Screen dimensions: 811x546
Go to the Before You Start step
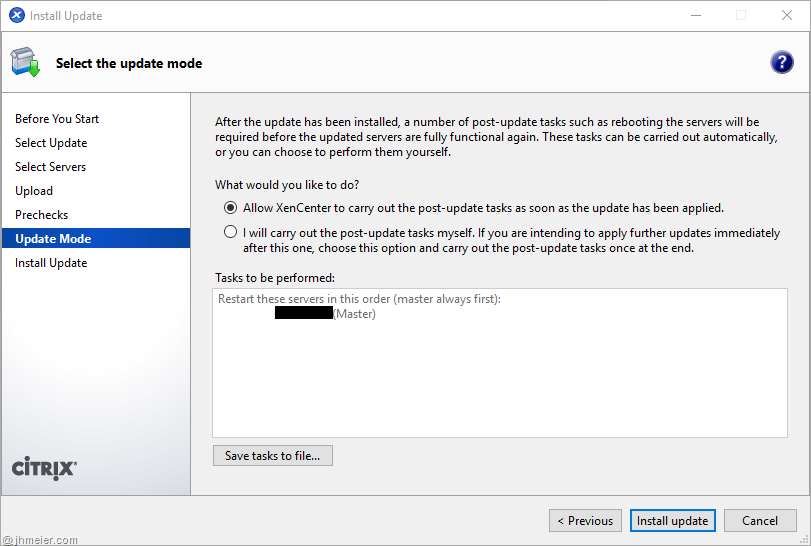57,119
